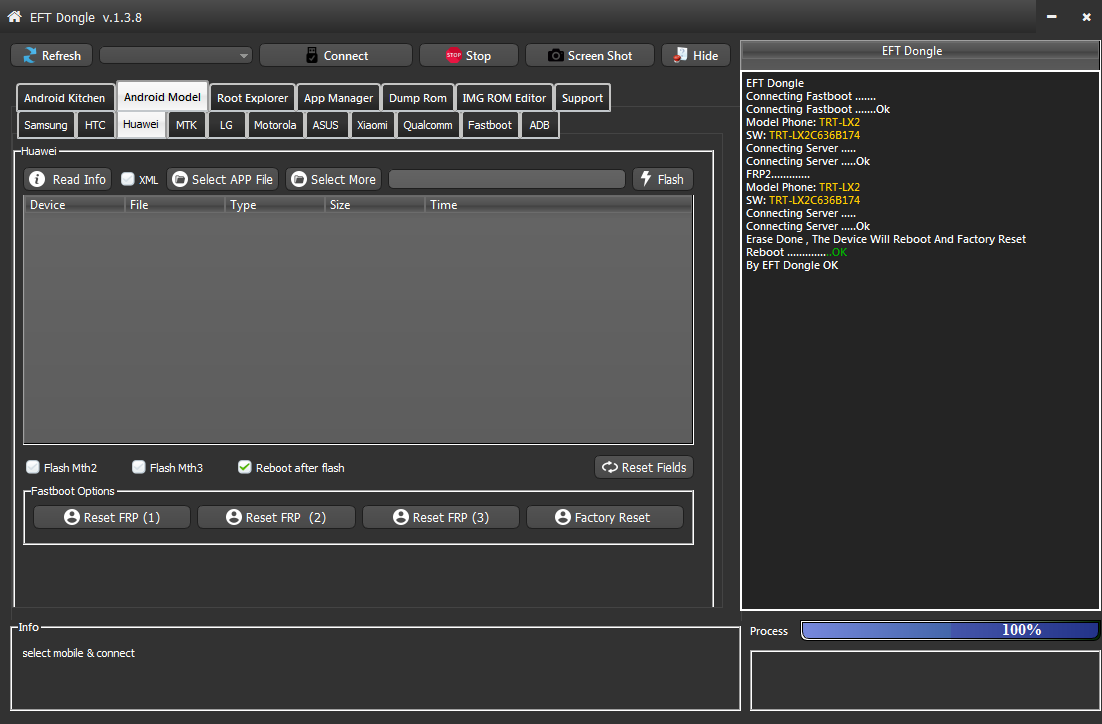The height and width of the screenshot is (724, 1102).
Task: Open the IMG ROM Editor tab
Action: 504,98
